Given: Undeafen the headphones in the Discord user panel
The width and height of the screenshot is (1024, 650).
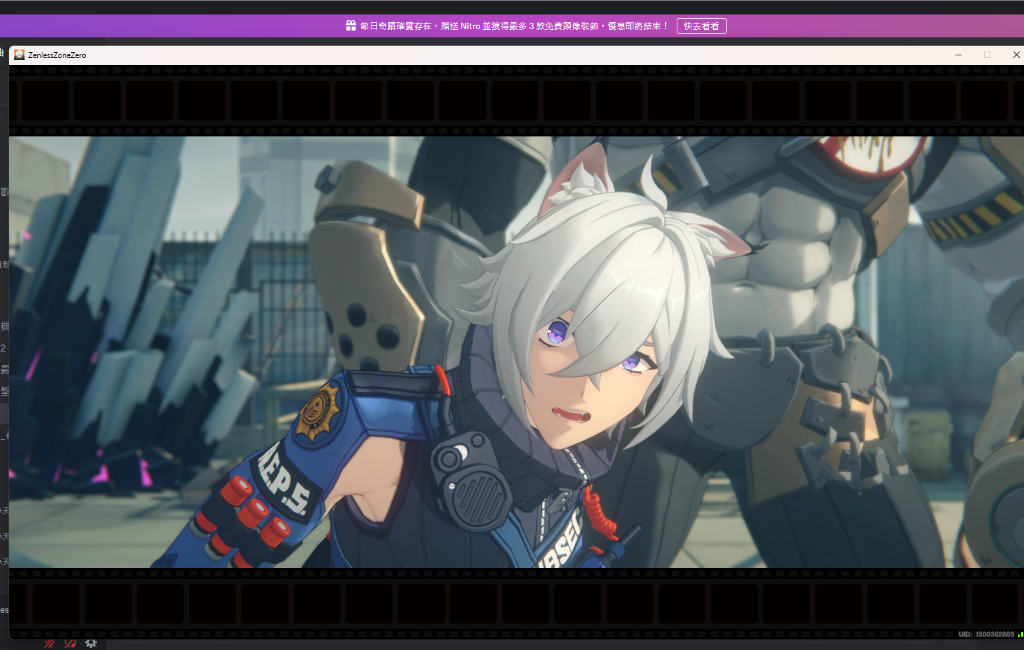Looking at the screenshot, I should coord(70,644).
